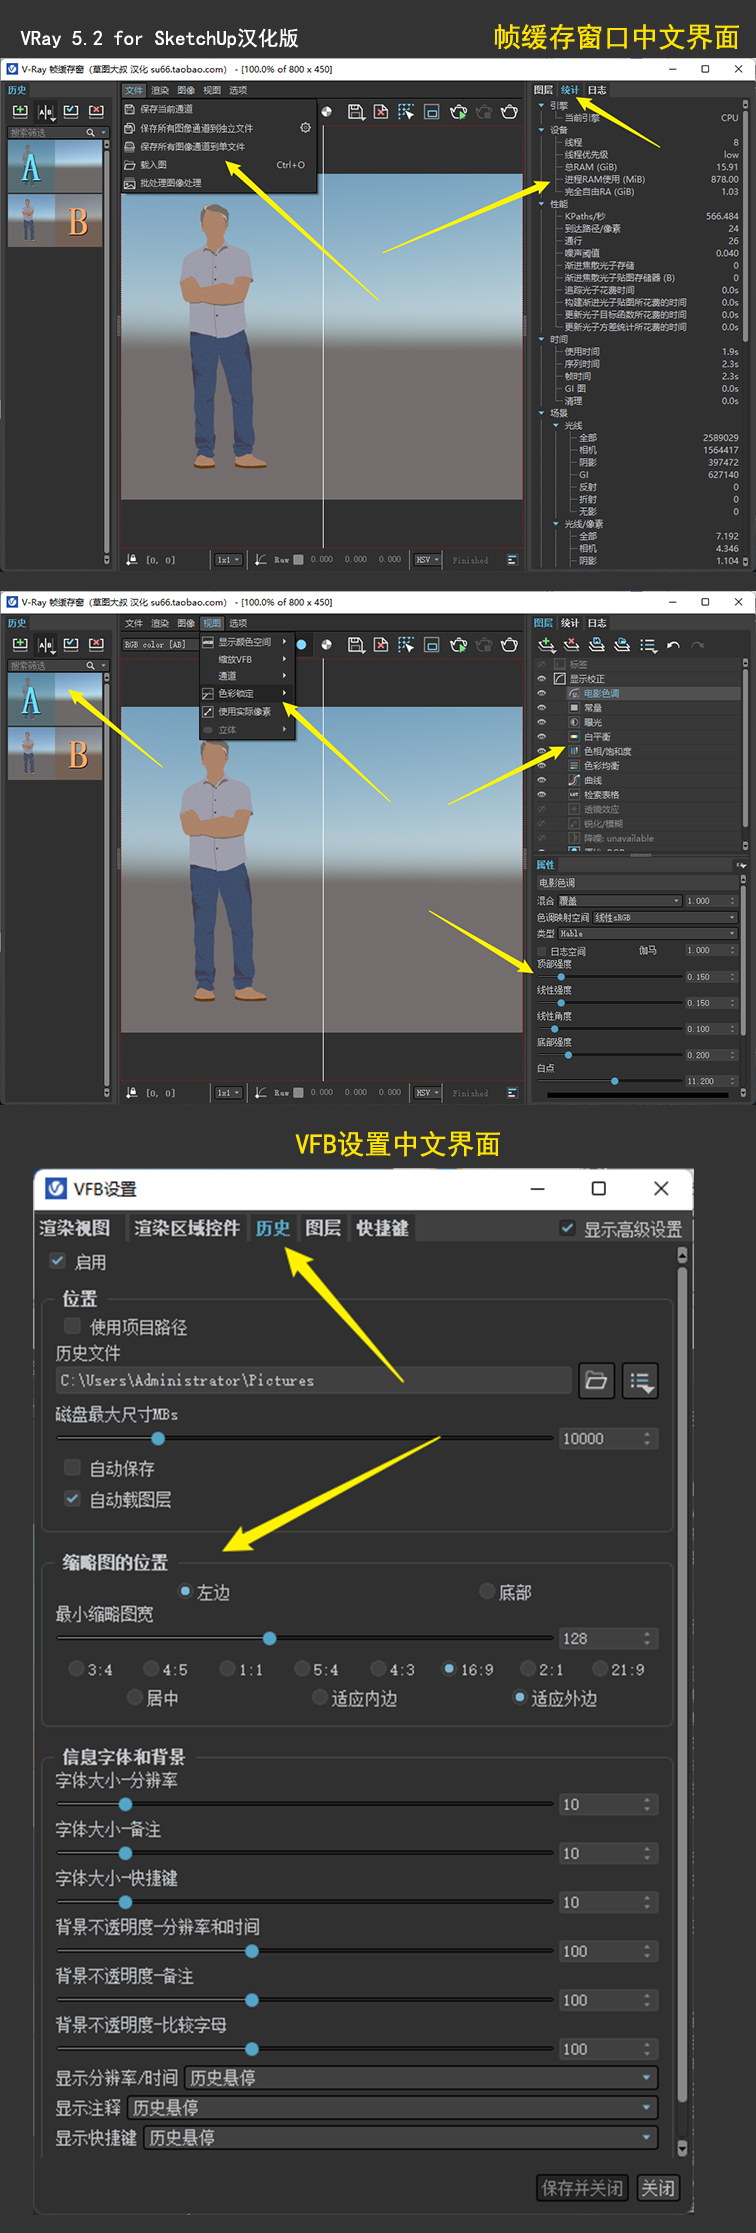Click the save-to-history icon in lower history panel
The width and height of the screenshot is (756, 2233).
tap(20, 645)
